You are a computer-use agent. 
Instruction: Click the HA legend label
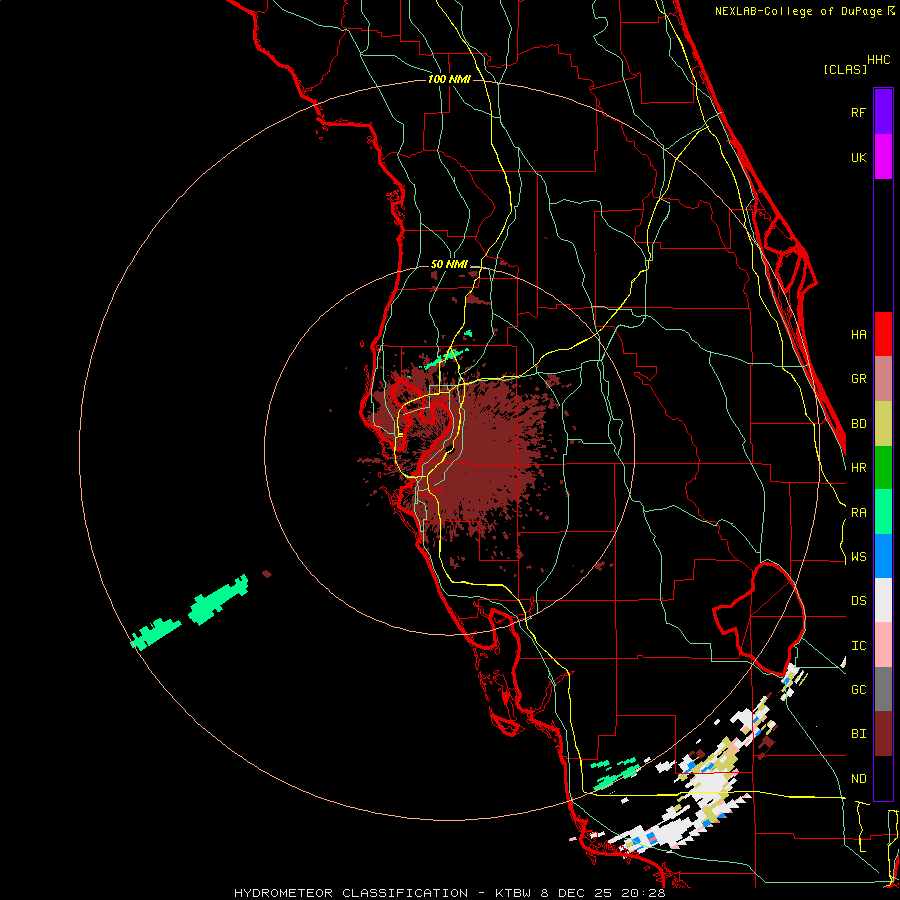[x=858, y=335]
